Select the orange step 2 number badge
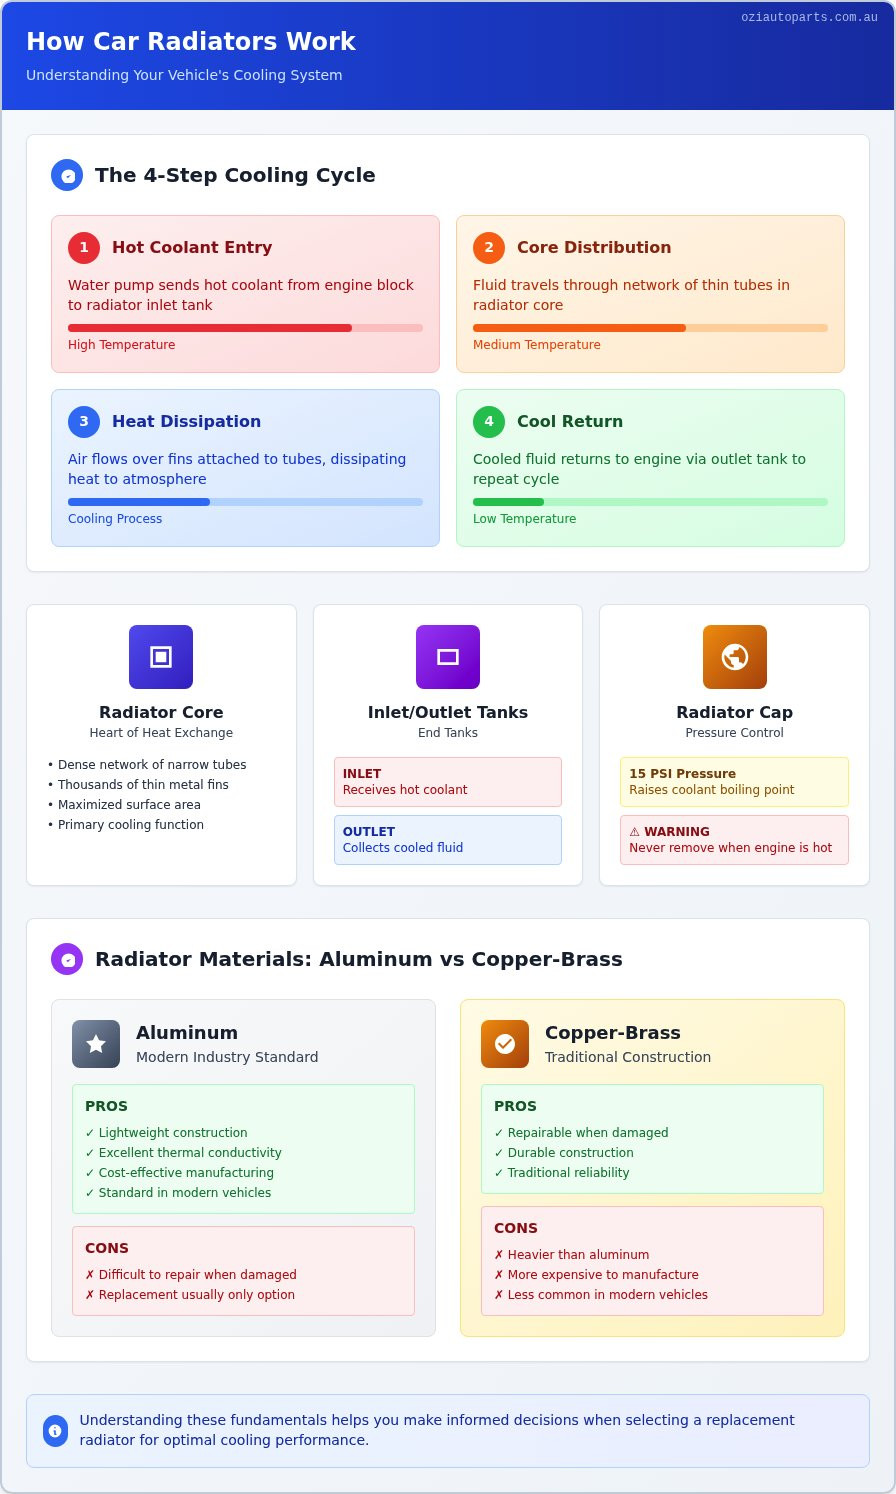896x1494 pixels. [489, 247]
